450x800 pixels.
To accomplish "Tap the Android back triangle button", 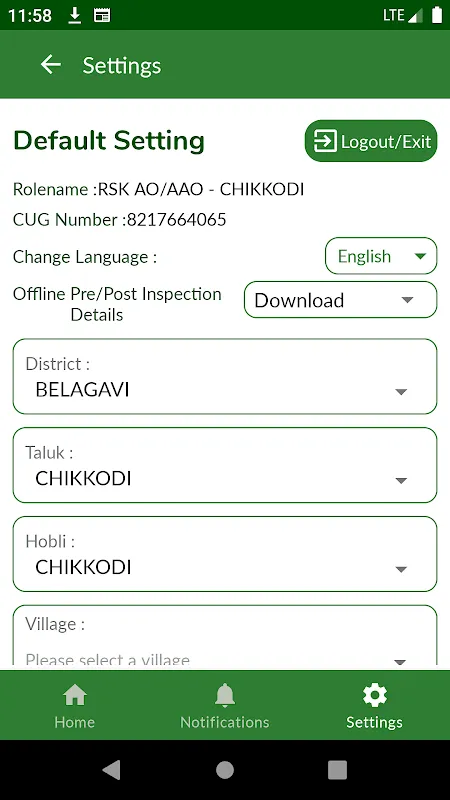I will pos(112,769).
